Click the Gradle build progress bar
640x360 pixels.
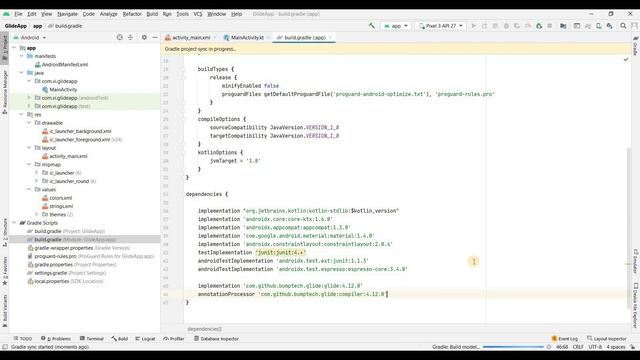pos(513,347)
